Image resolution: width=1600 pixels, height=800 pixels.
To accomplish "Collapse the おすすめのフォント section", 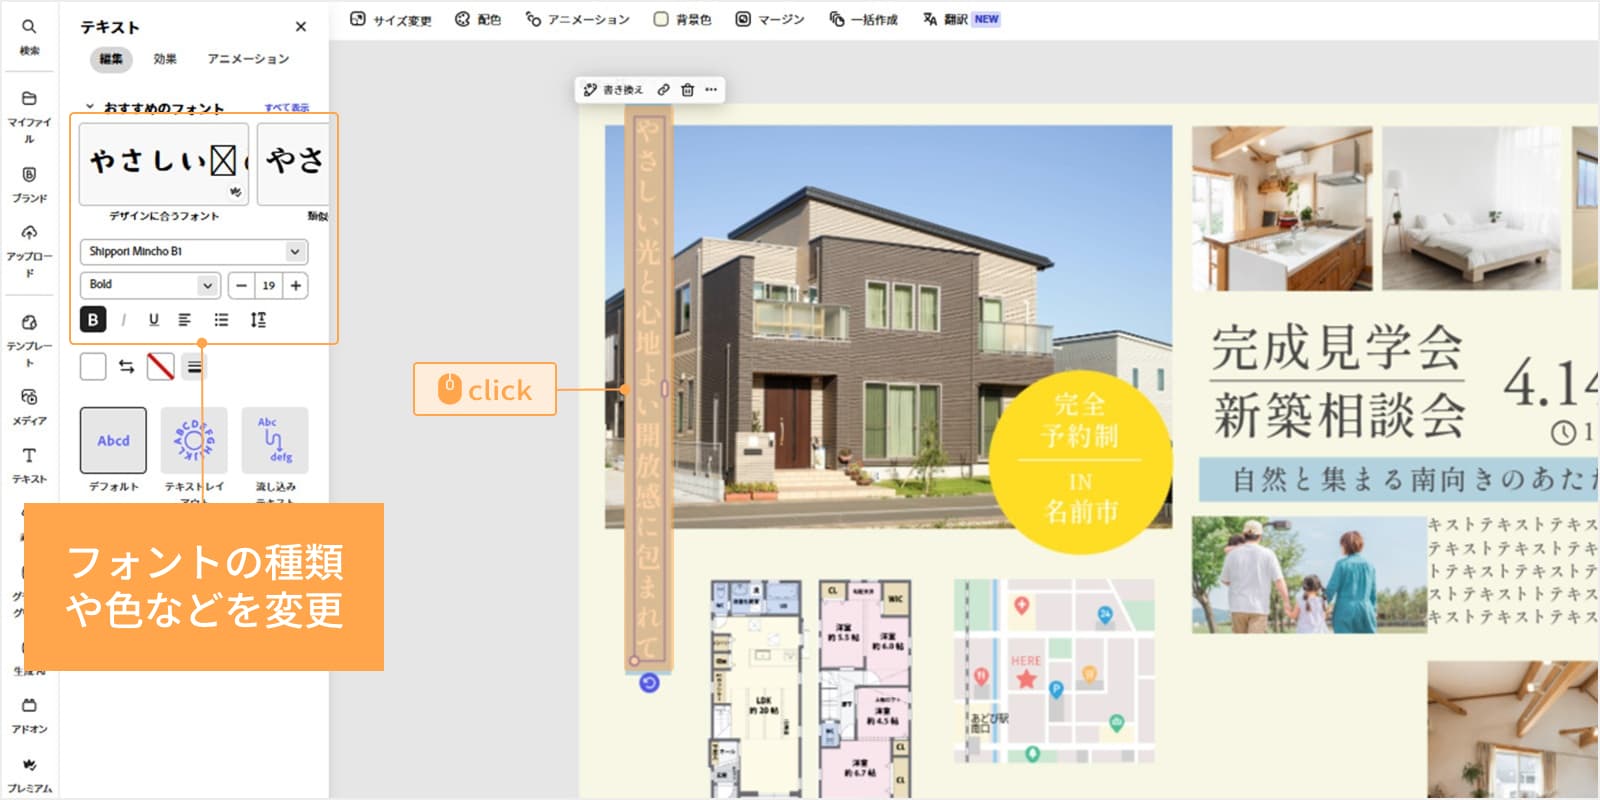I will point(90,106).
